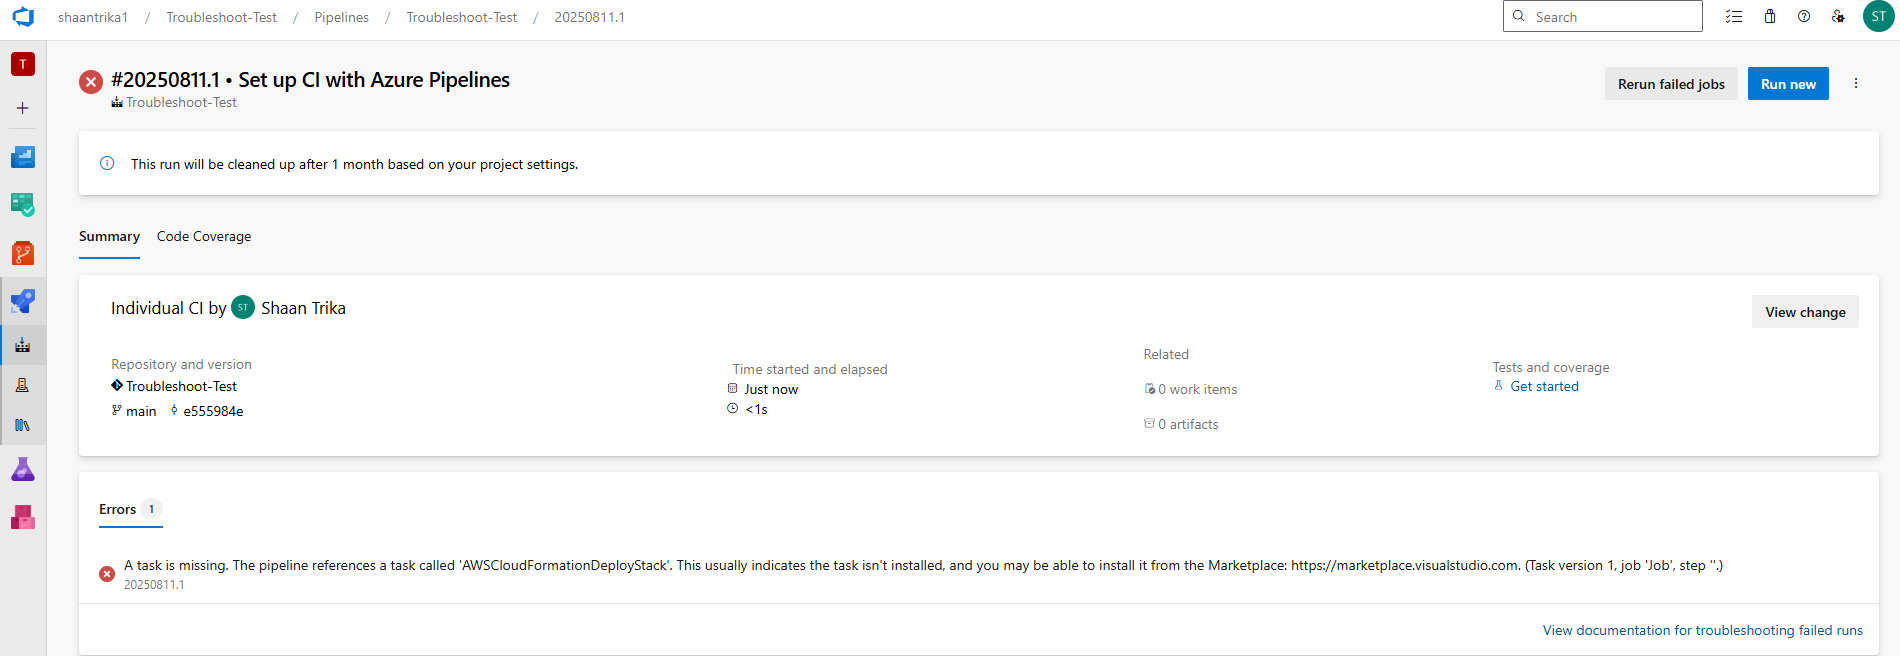Open the Troubleshoot-Test repository link
This screenshot has height=656, width=1900.
[181, 386]
